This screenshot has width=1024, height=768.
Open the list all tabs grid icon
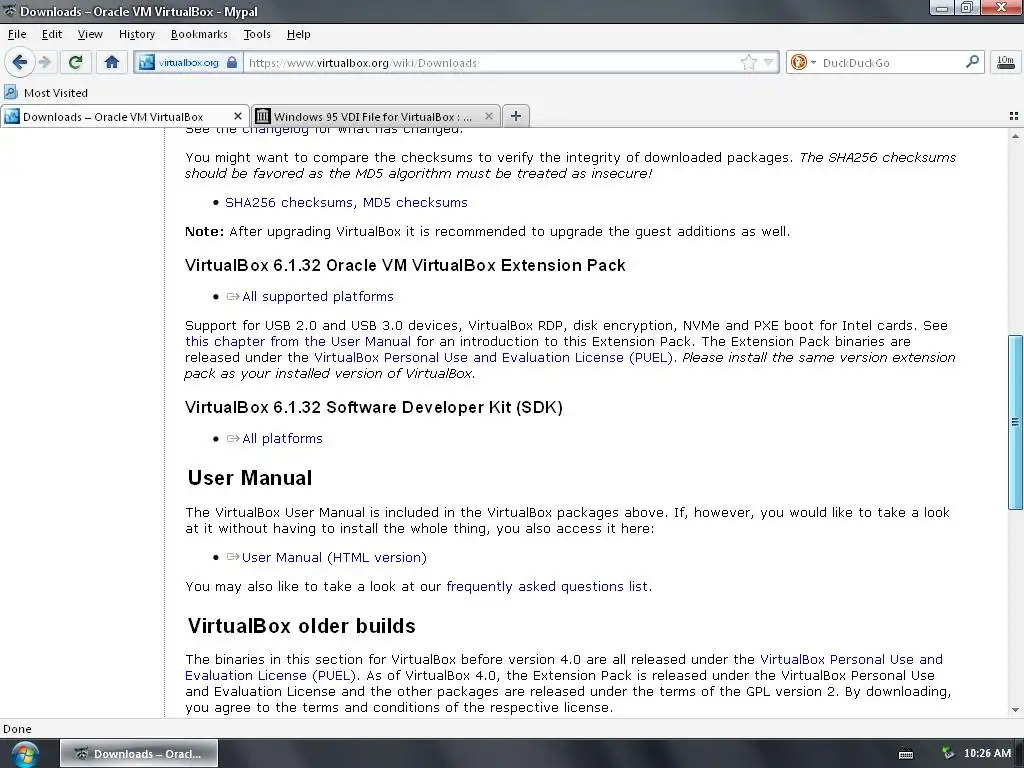point(1014,116)
